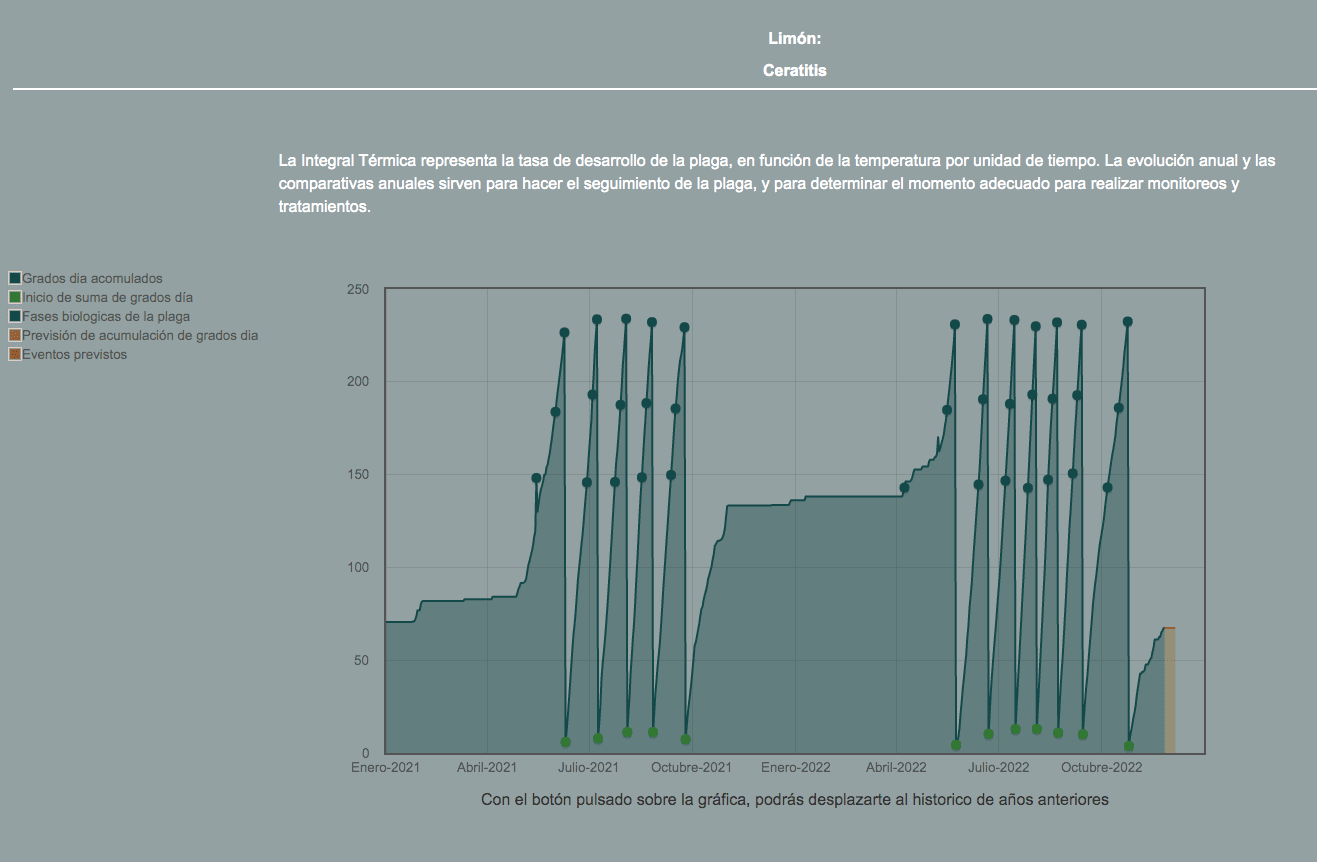This screenshot has width=1317, height=864.
Task: Toggle the 'Grados dia acumulados' legend swatch
Action: (x=15, y=278)
